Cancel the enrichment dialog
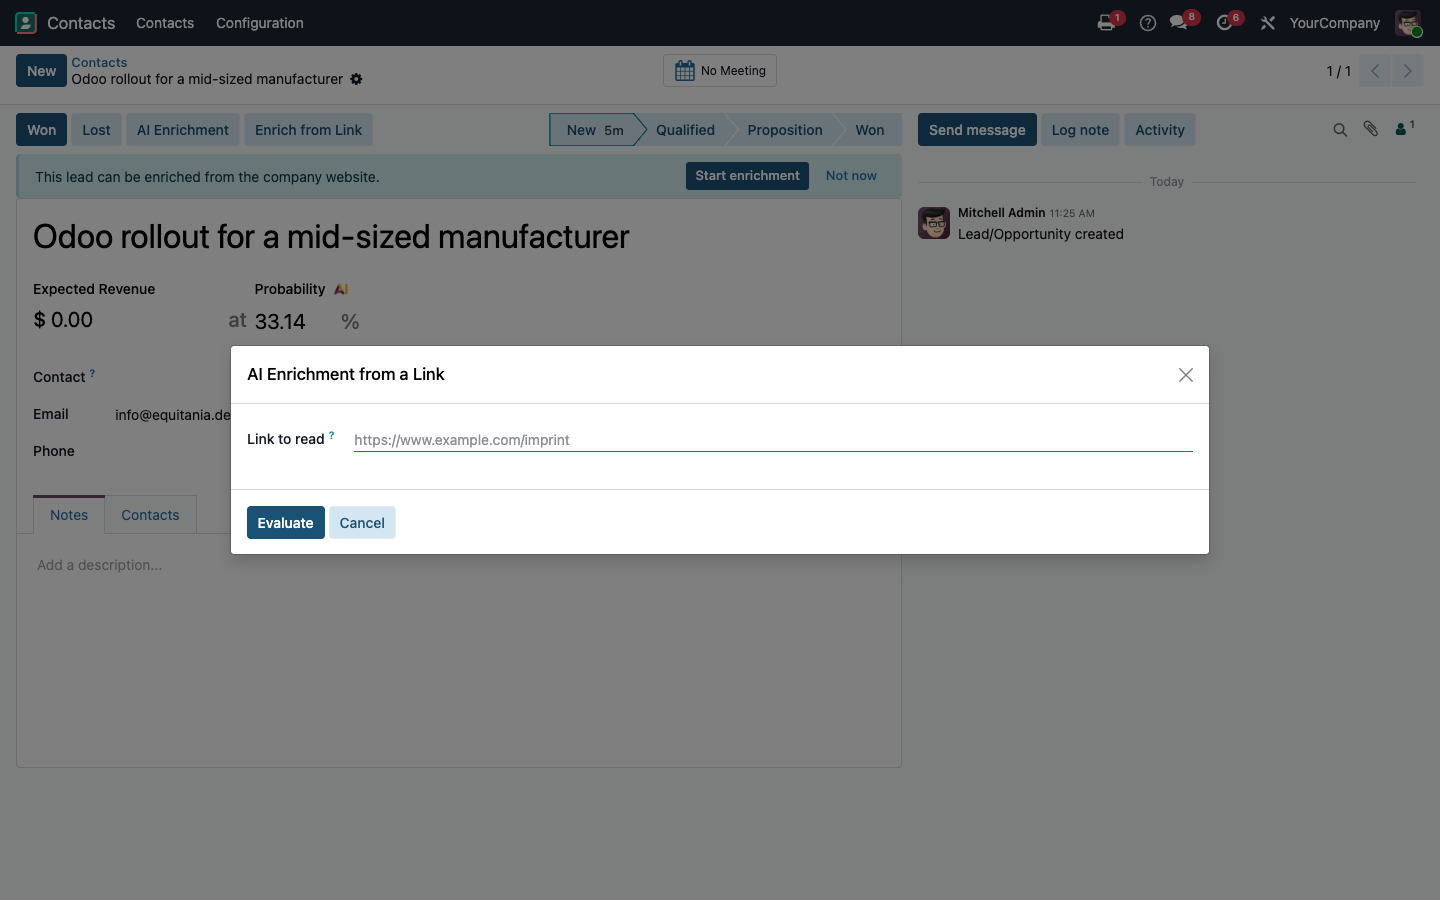Image resolution: width=1440 pixels, height=900 pixels. click(x=362, y=523)
